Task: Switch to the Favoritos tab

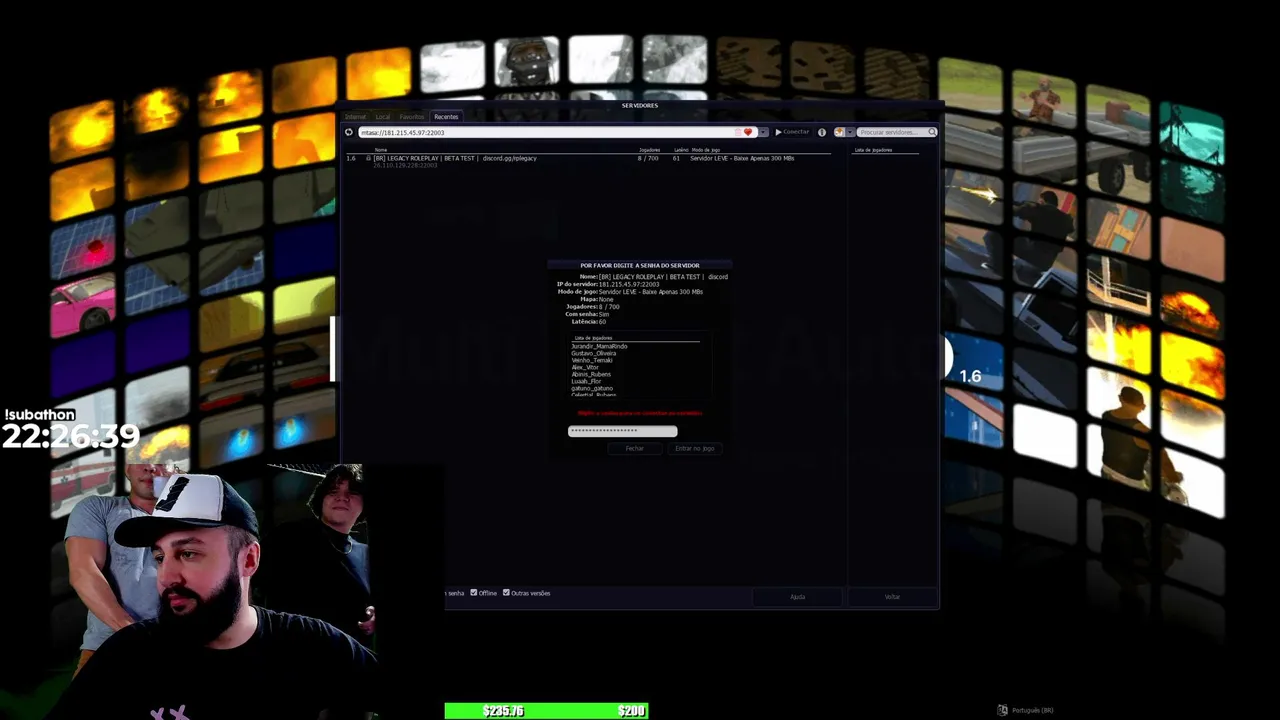Action: pyautogui.click(x=412, y=117)
